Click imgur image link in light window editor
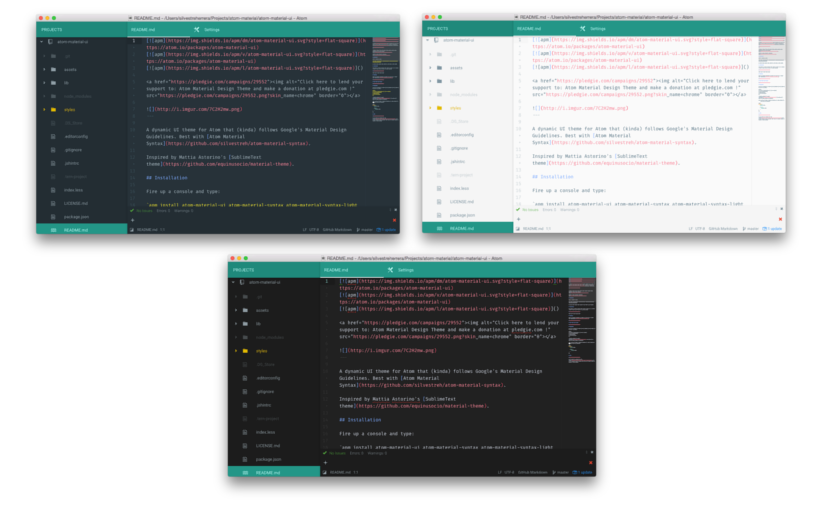 click(585, 108)
